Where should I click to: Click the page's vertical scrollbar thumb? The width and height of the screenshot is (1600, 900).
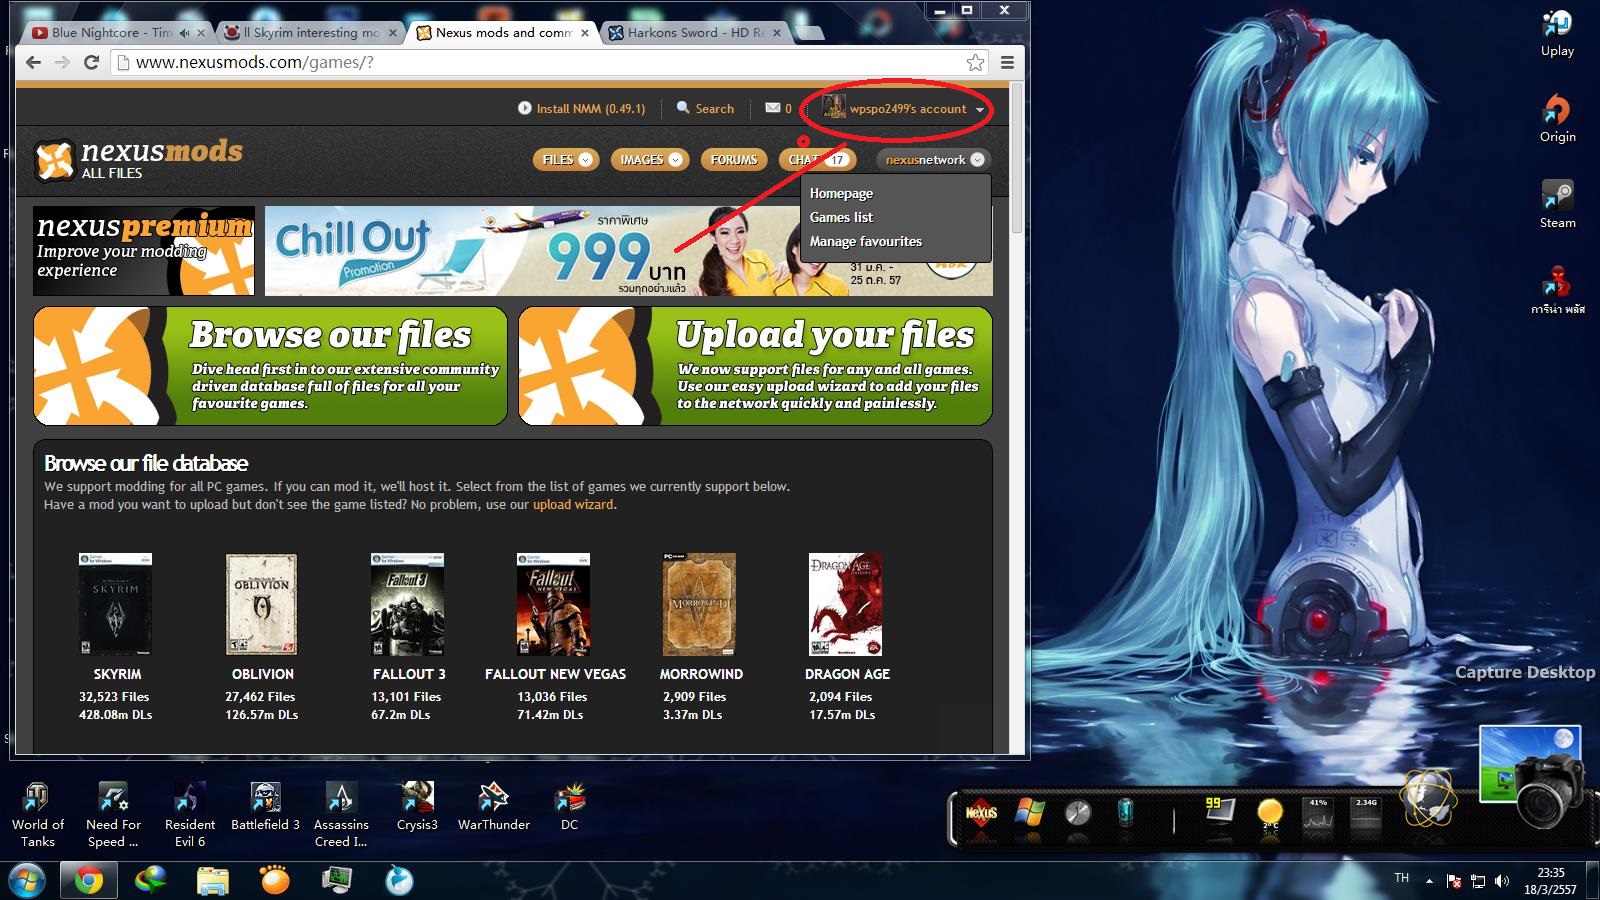1018,160
